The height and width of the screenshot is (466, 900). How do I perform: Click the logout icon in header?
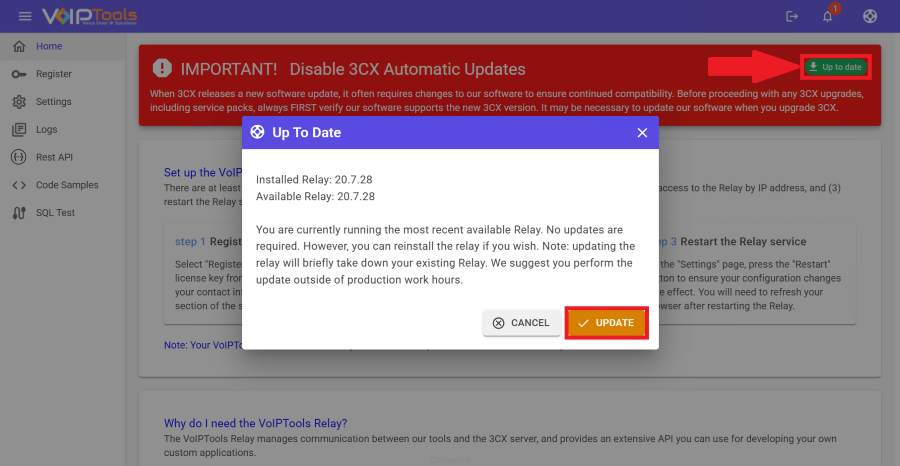pos(793,16)
